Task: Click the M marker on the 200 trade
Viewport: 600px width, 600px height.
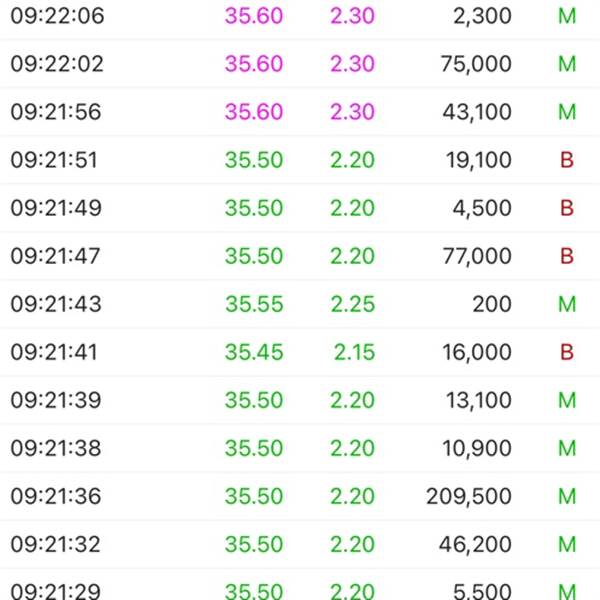Action: point(567,304)
